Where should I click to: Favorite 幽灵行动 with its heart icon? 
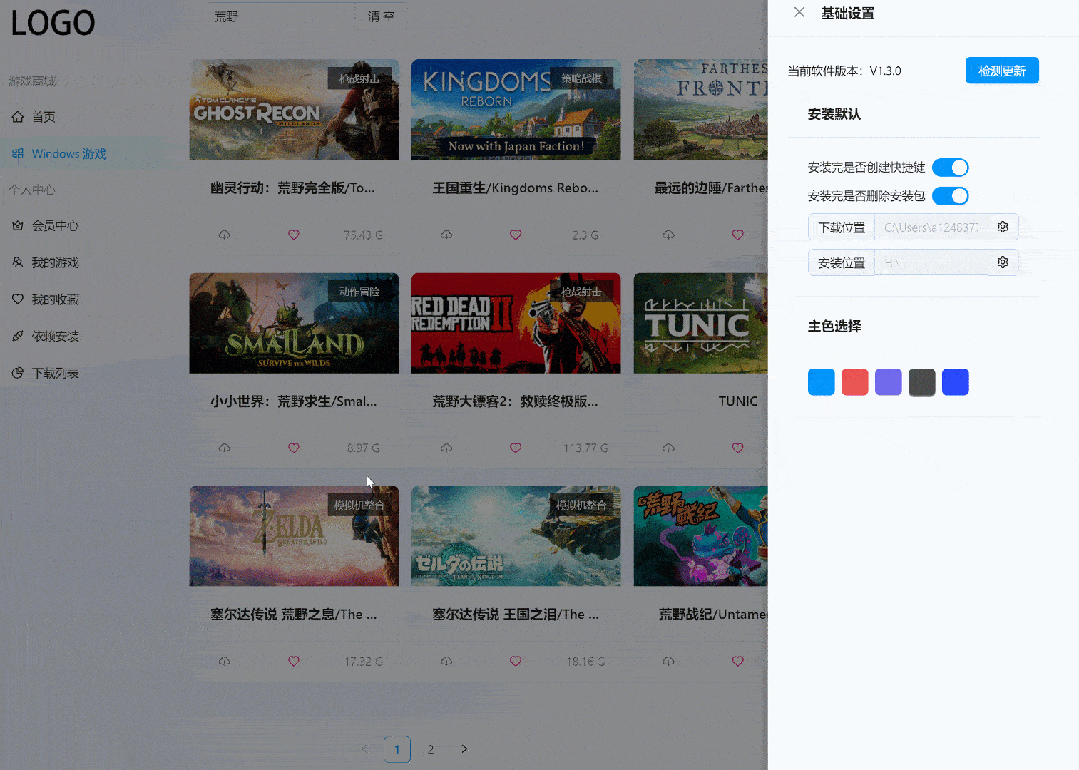[x=294, y=235]
